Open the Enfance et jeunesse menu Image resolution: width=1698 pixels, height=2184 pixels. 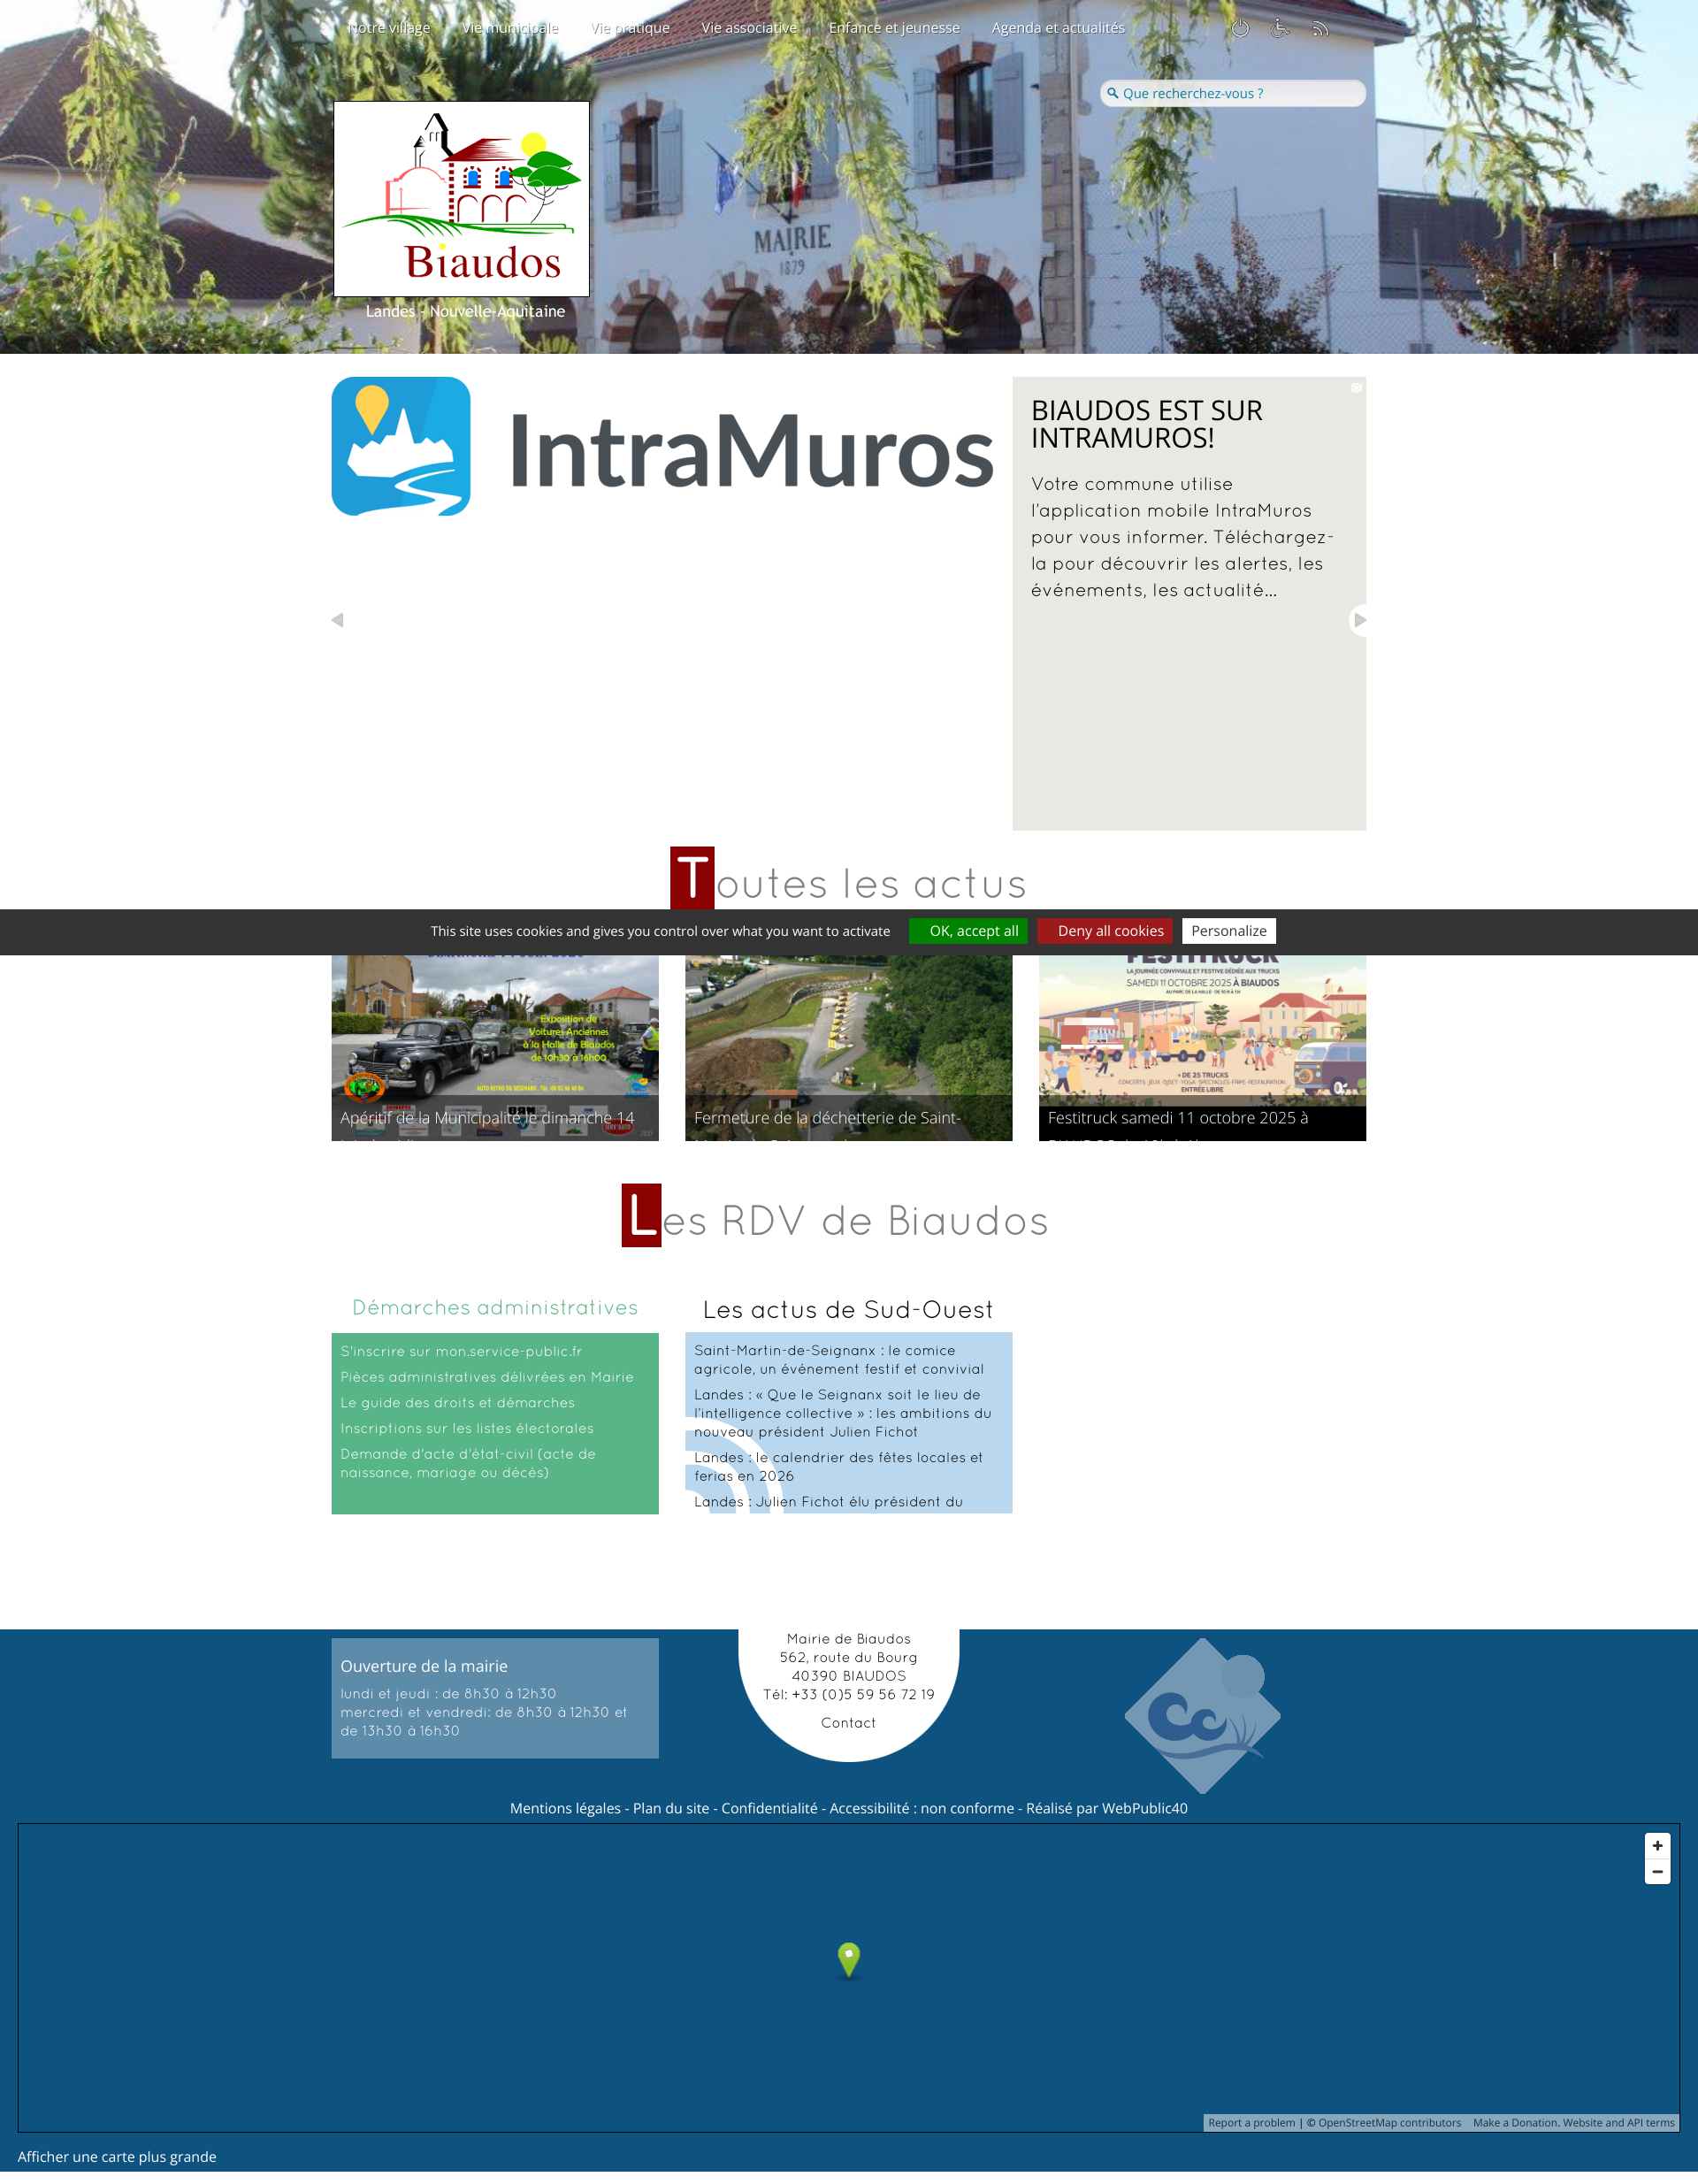pyautogui.click(x=894, y=28)
